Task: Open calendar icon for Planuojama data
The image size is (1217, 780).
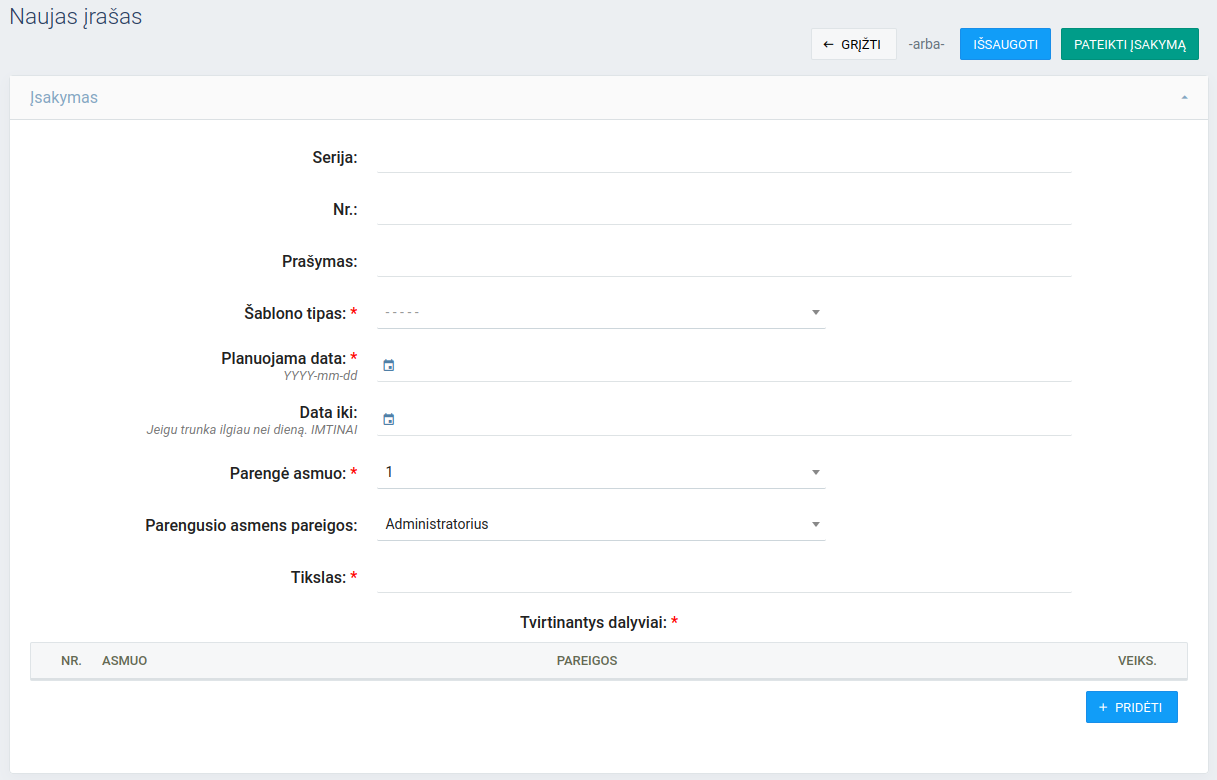Action: (389, 366)
